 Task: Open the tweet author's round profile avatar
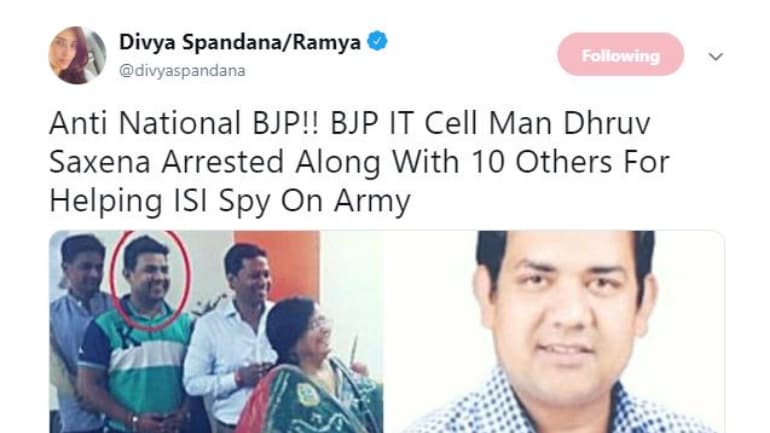click(x=77, y=55)
